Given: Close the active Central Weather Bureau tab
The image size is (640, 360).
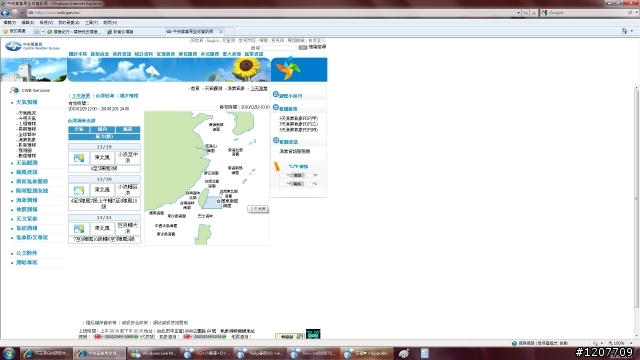Looking at the screenshot, I should point(221,31).
